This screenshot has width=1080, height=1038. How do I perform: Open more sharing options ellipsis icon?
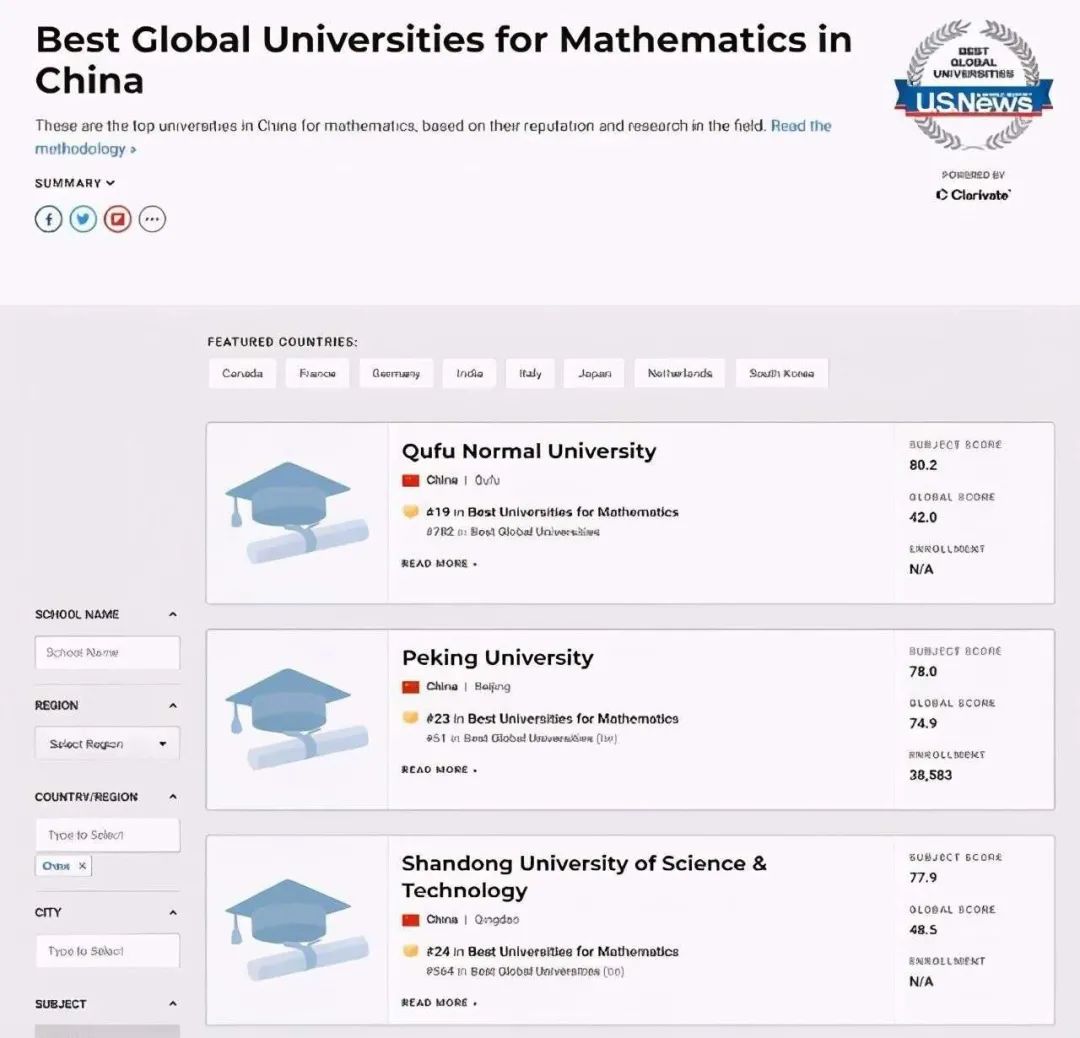tap(152, 219)
